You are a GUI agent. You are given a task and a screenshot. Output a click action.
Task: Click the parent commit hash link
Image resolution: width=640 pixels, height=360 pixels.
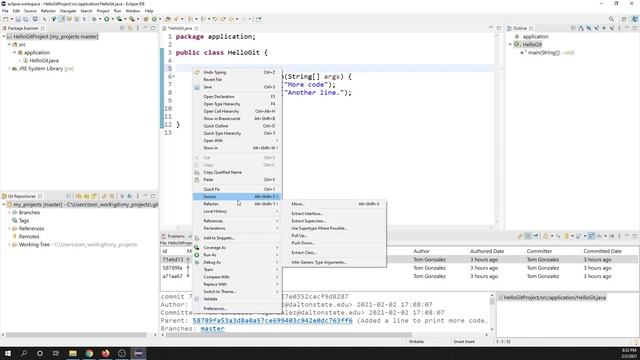[x=272, y=321]
